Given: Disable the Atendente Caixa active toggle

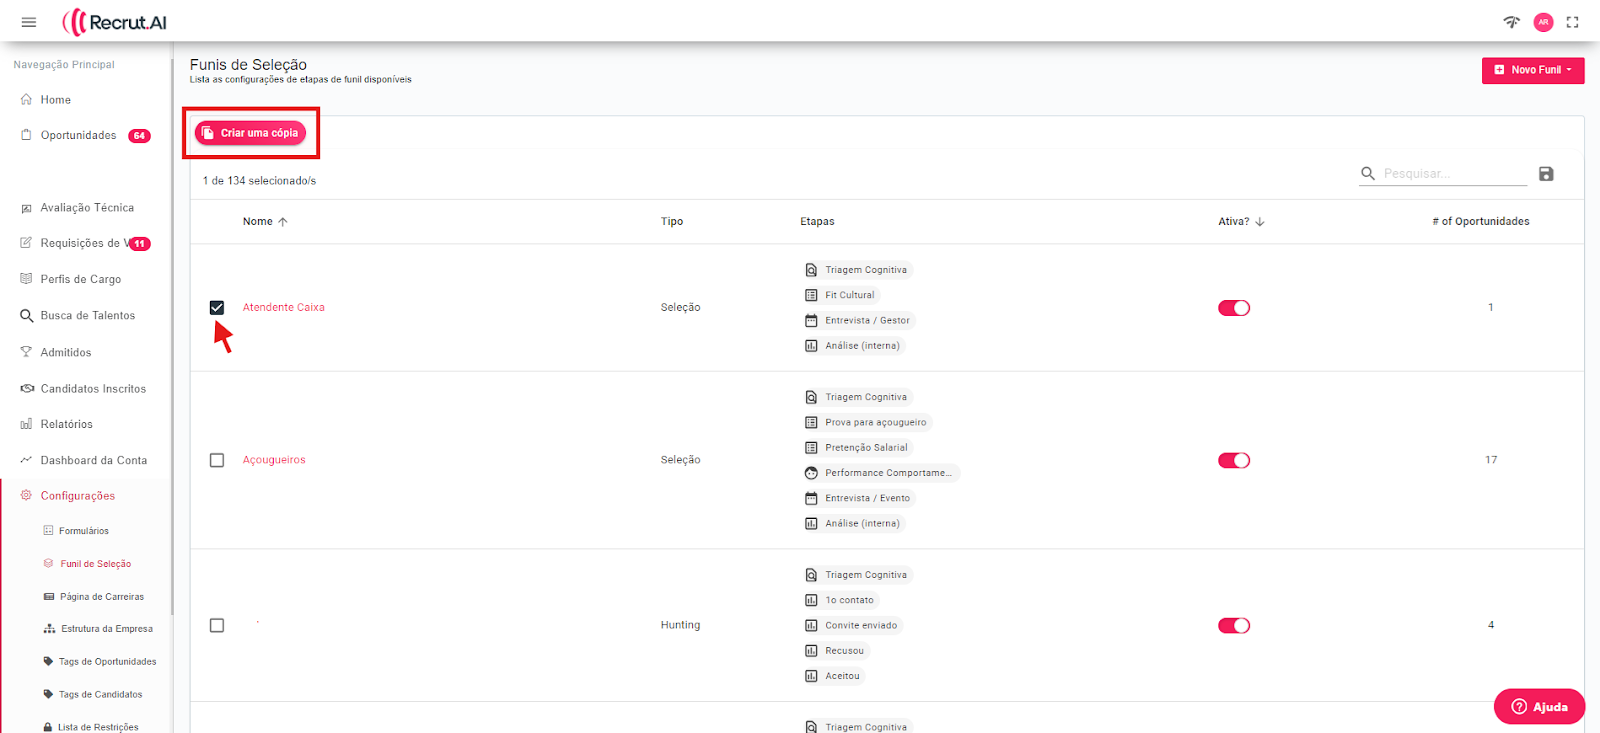Looking at the screenshot, I should 1234,308.
